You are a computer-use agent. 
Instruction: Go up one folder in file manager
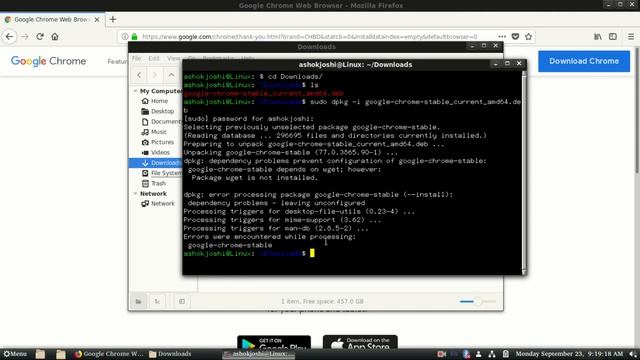click(x=171, y=75)
